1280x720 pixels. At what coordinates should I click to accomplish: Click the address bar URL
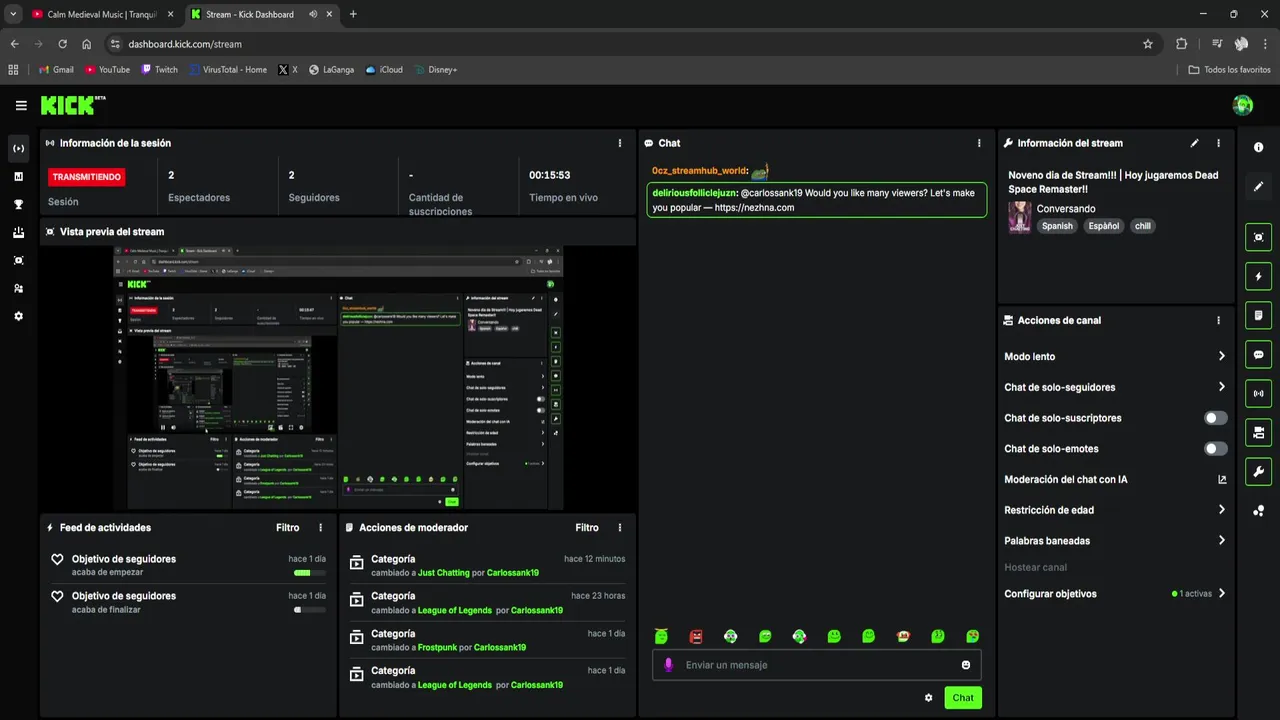[185, 44]
